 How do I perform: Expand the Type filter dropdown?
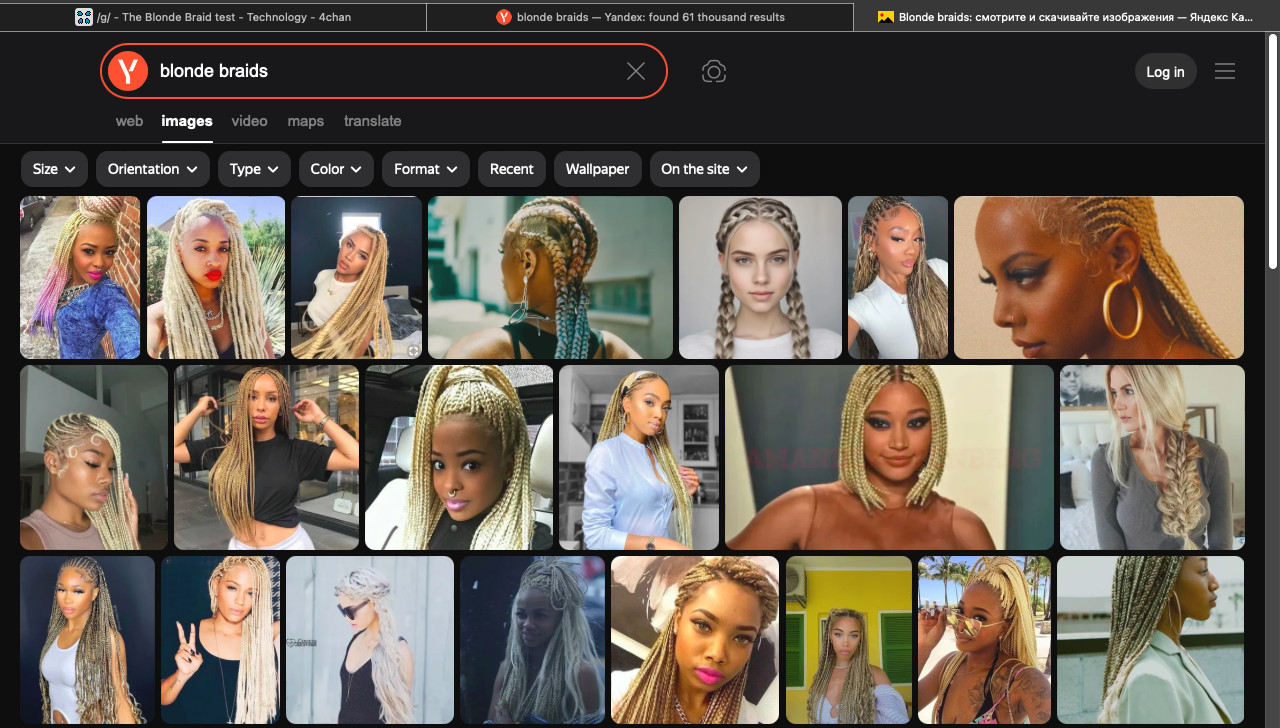(x=254, y=169)
